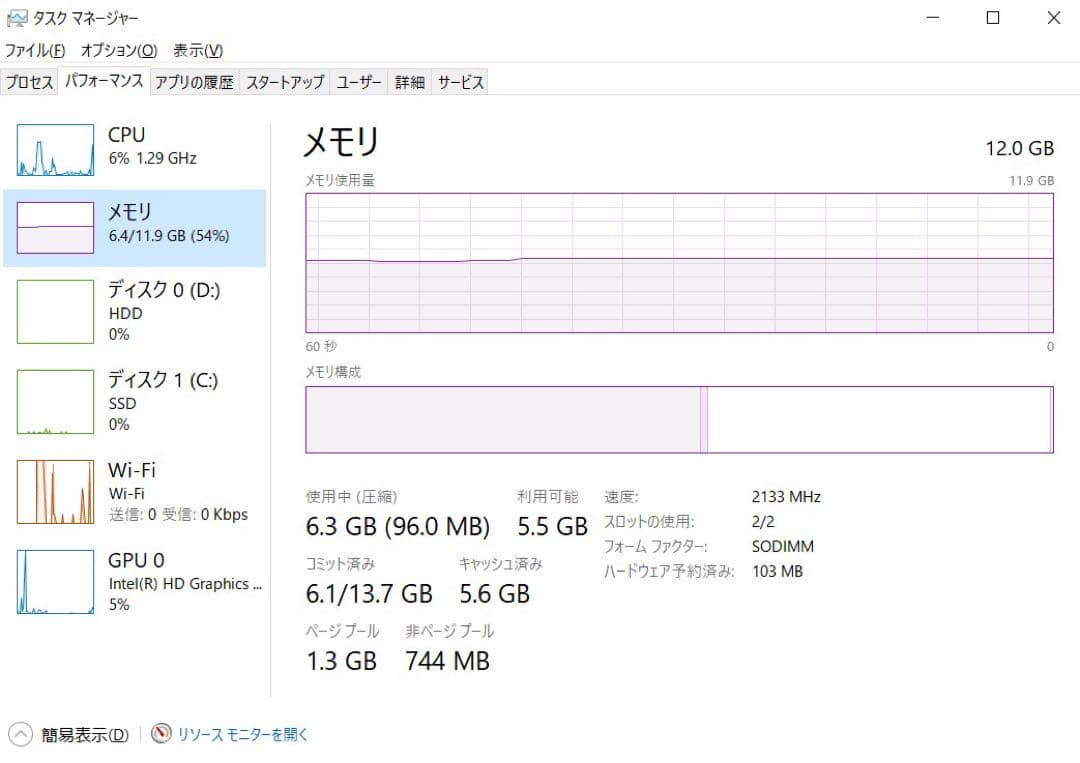Switch to the プロセス tab
The image size is (1080, 763).
29,82
